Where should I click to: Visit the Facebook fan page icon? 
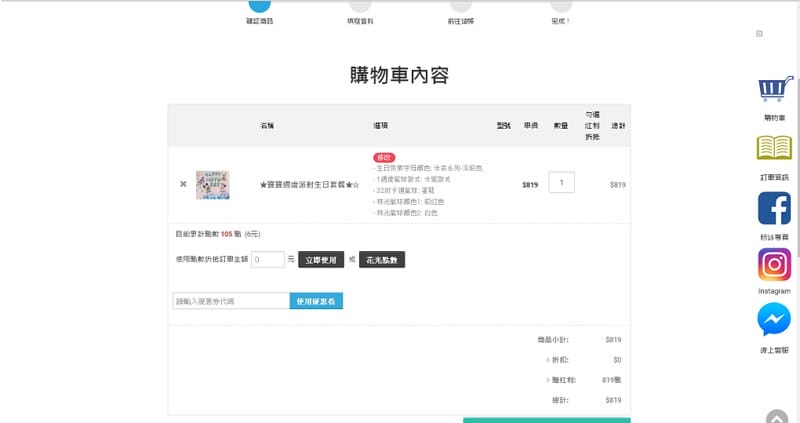click(774, 208)
